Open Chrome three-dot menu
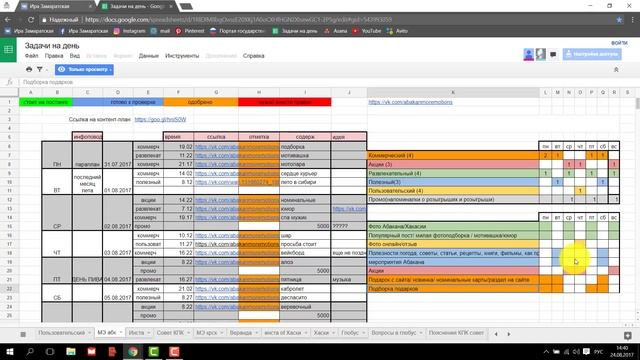 tap(633, 20)
